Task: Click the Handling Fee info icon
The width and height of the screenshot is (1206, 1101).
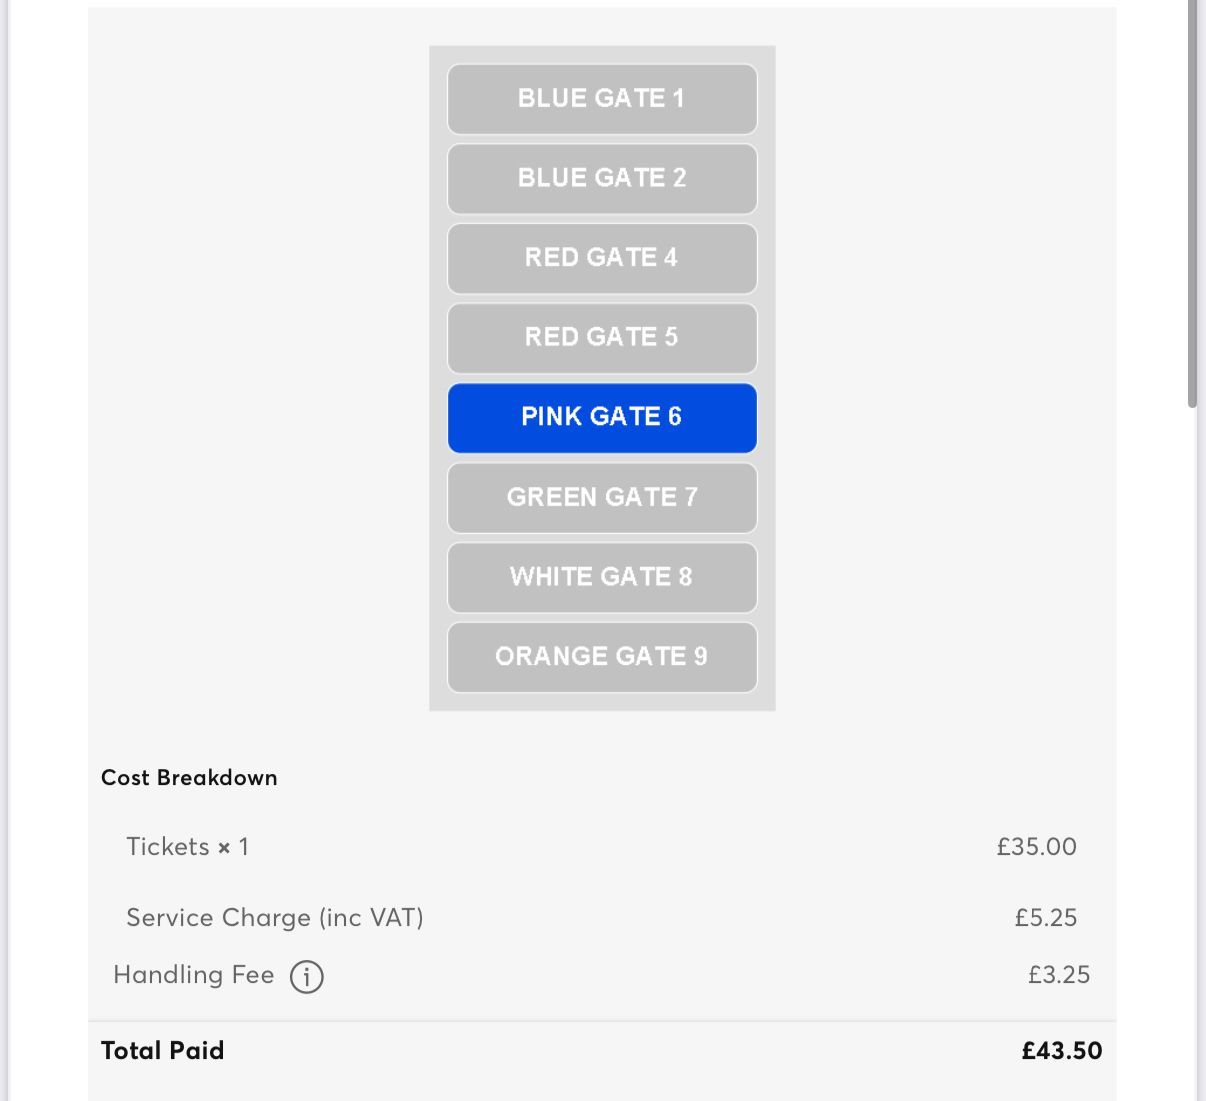Action: click(x=307, y=976)
